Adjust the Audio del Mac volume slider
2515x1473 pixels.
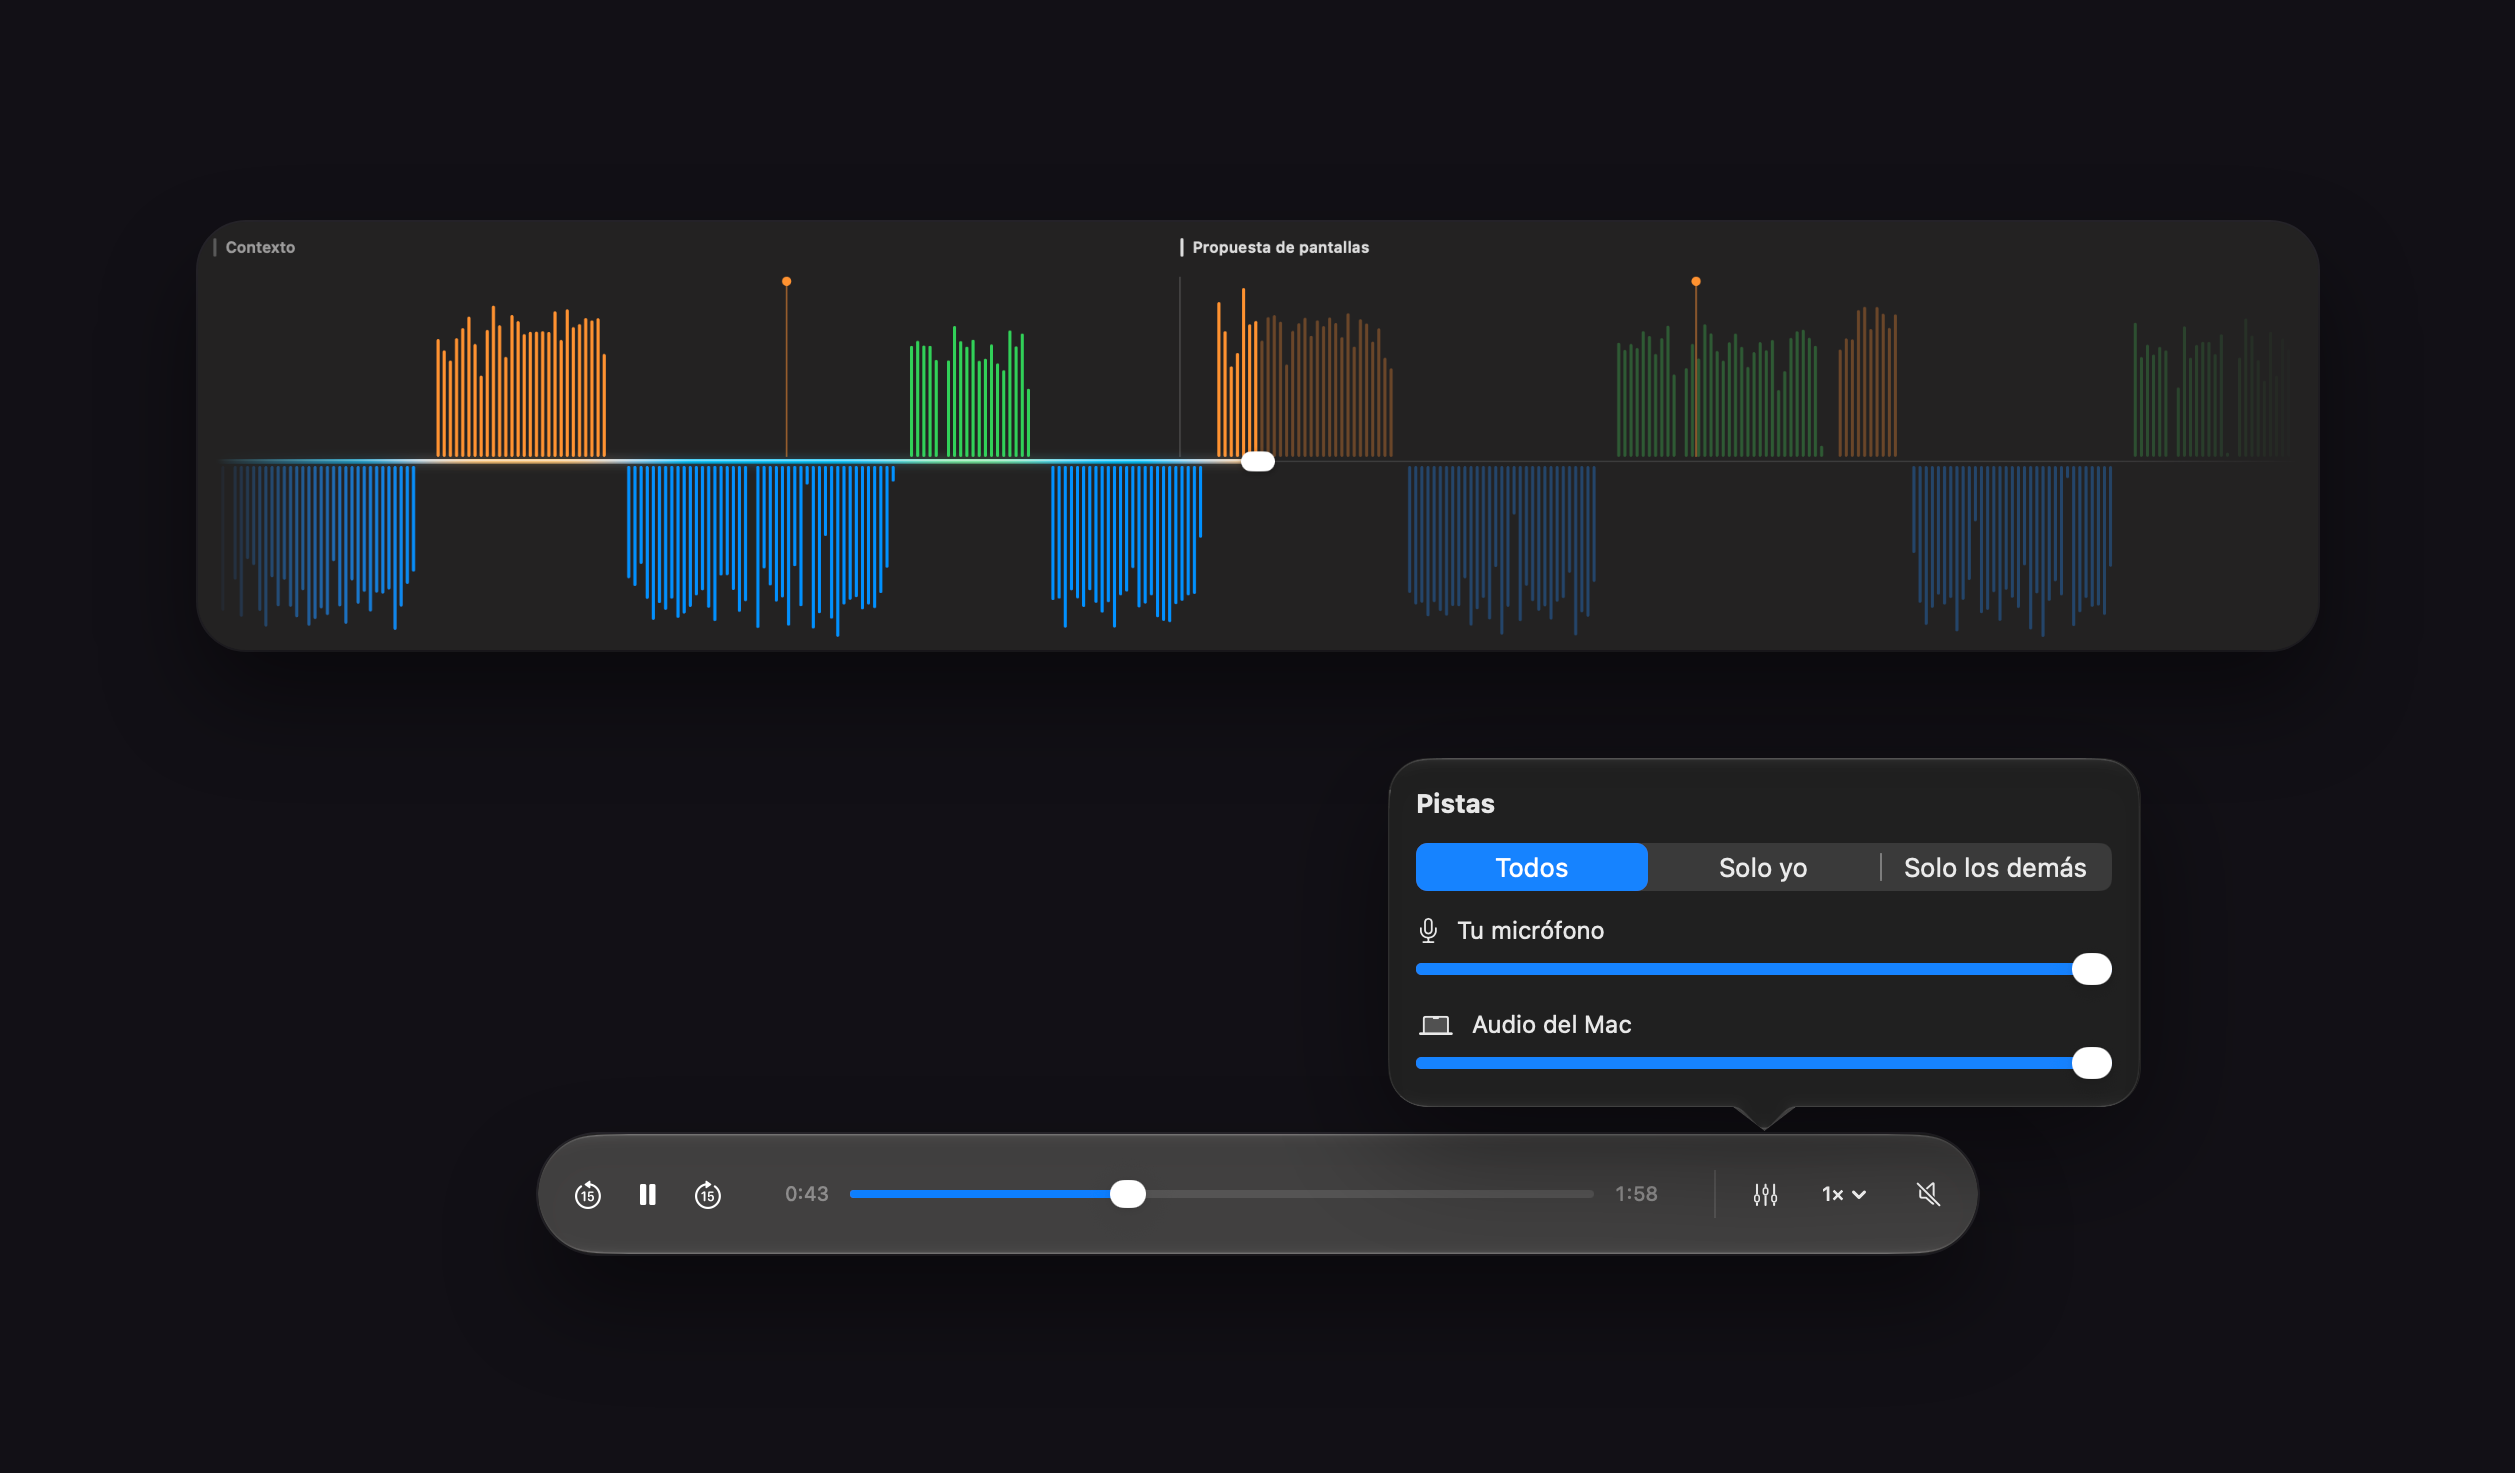point(1764,1063)
